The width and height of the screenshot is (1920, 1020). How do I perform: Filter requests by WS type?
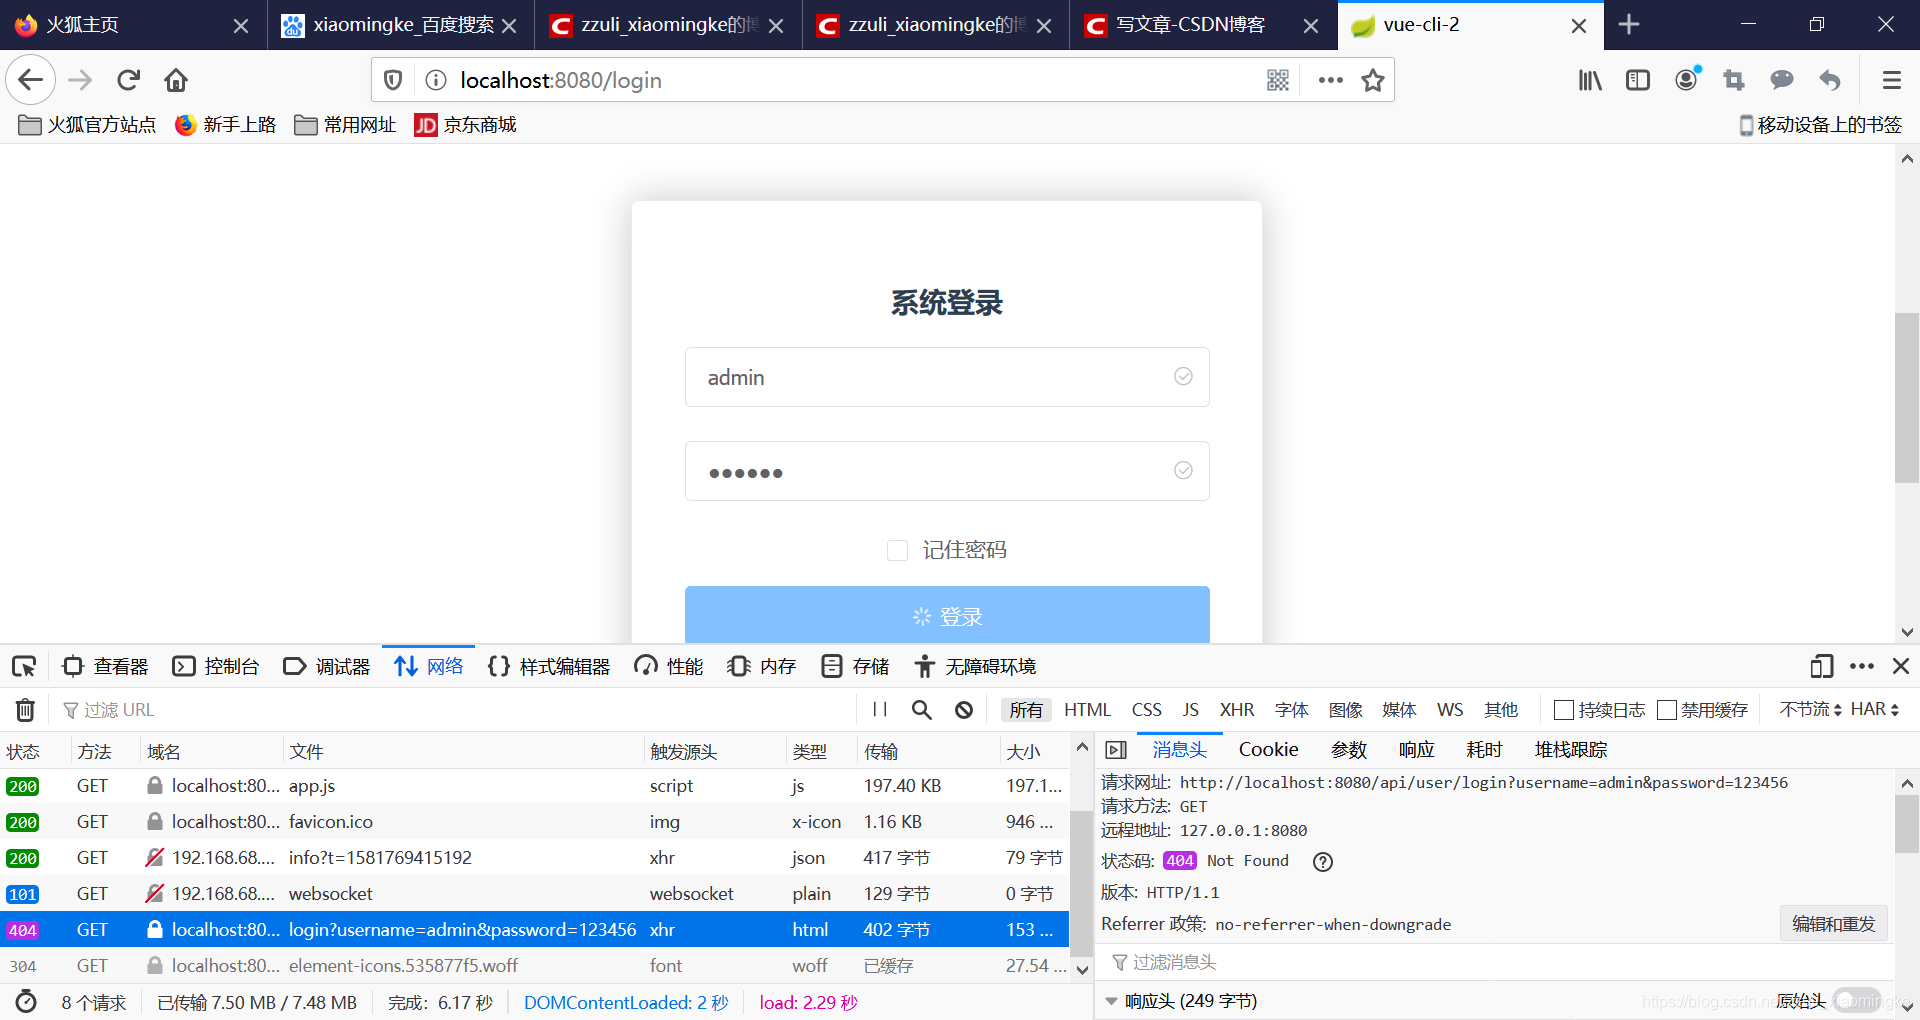pyautogui.click(x=1450, y=709)
